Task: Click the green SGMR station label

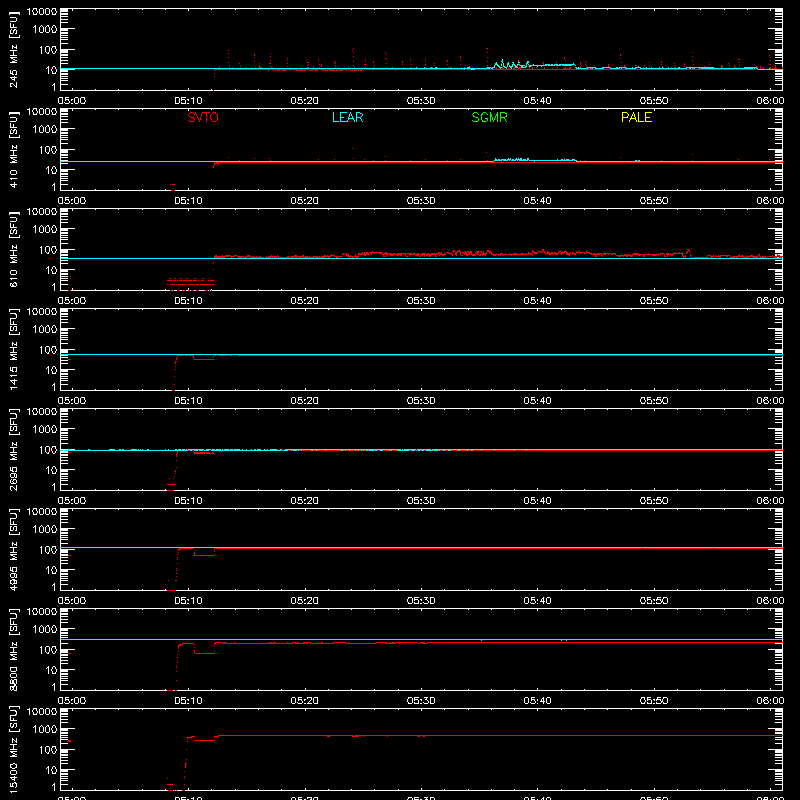Action: pyautogui.click(x=489, y=117)
